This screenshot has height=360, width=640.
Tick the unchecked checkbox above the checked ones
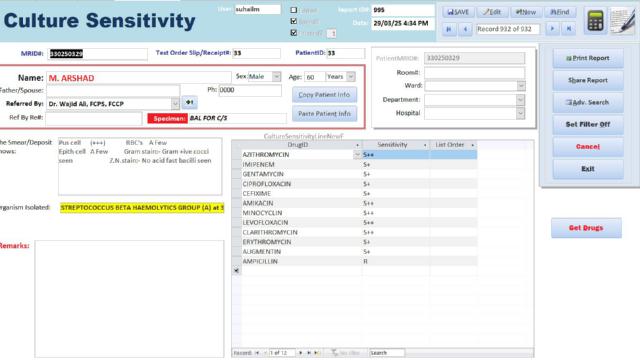pos(293,10)
